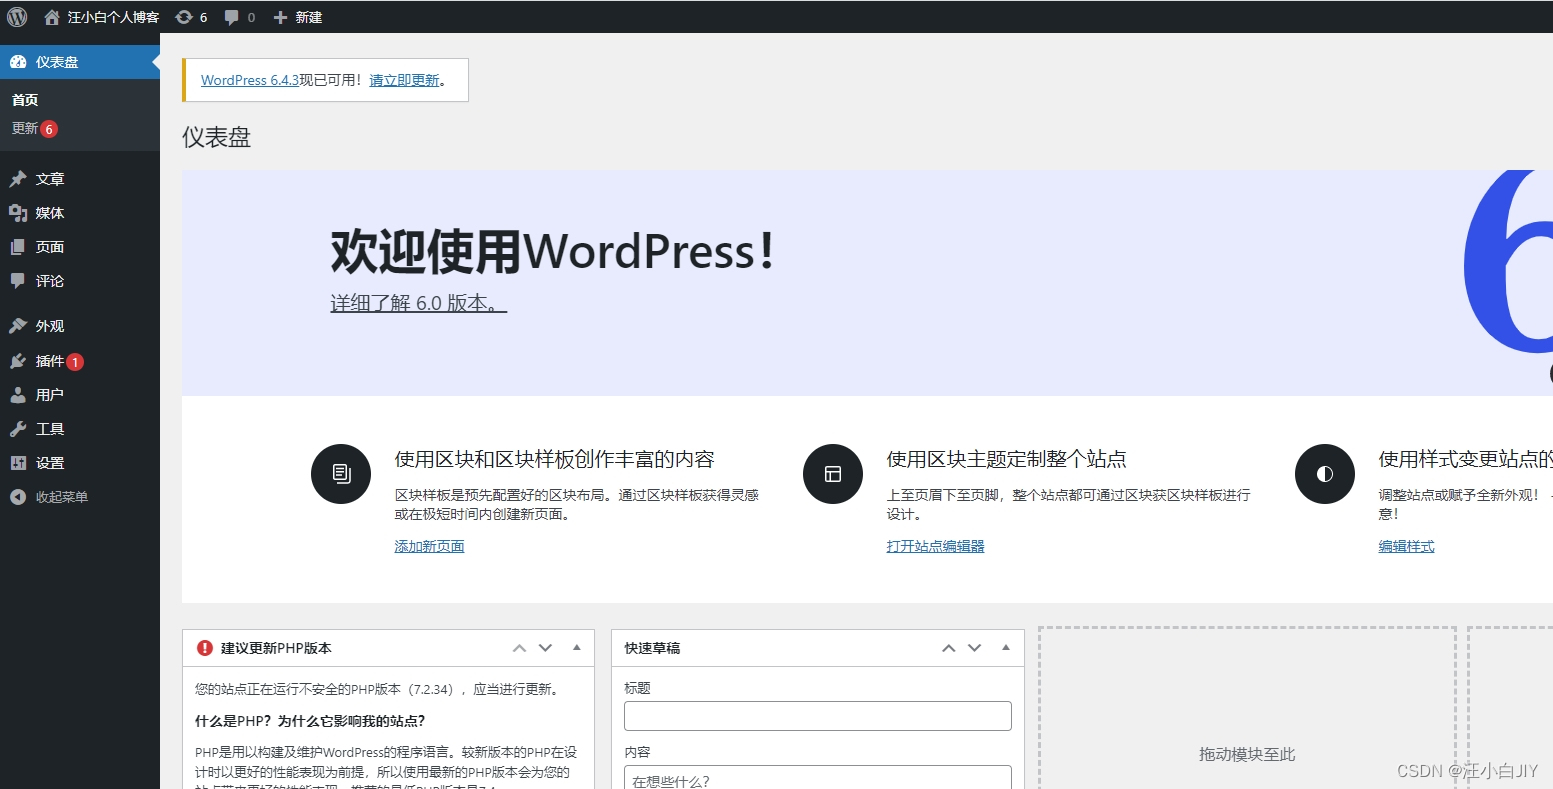Open comments bubble in admin bar

tap(240, 17)
